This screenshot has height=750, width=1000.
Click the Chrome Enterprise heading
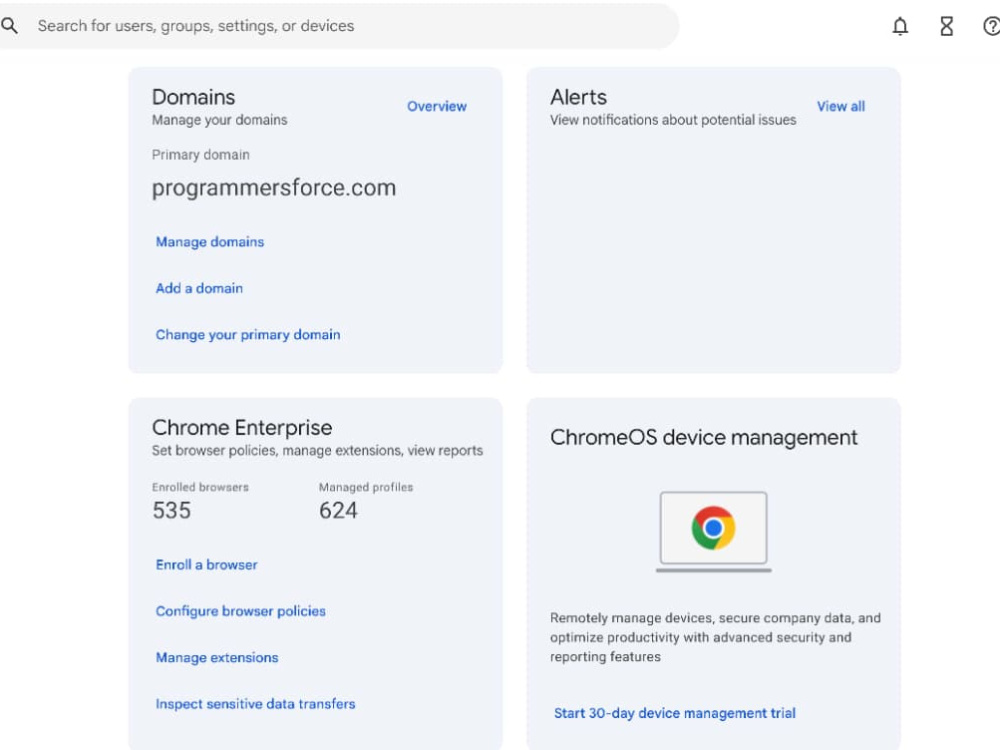tap(242, 427)
